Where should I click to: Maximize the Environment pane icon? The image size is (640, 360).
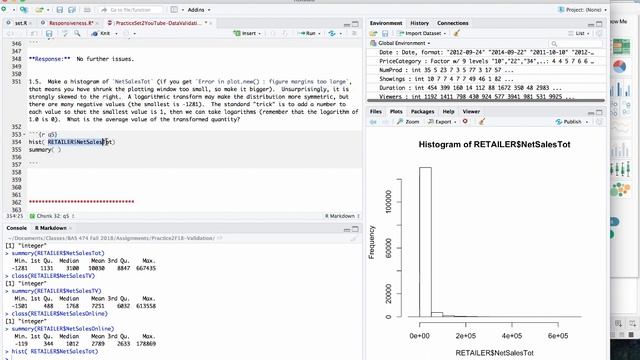(599, 24)
